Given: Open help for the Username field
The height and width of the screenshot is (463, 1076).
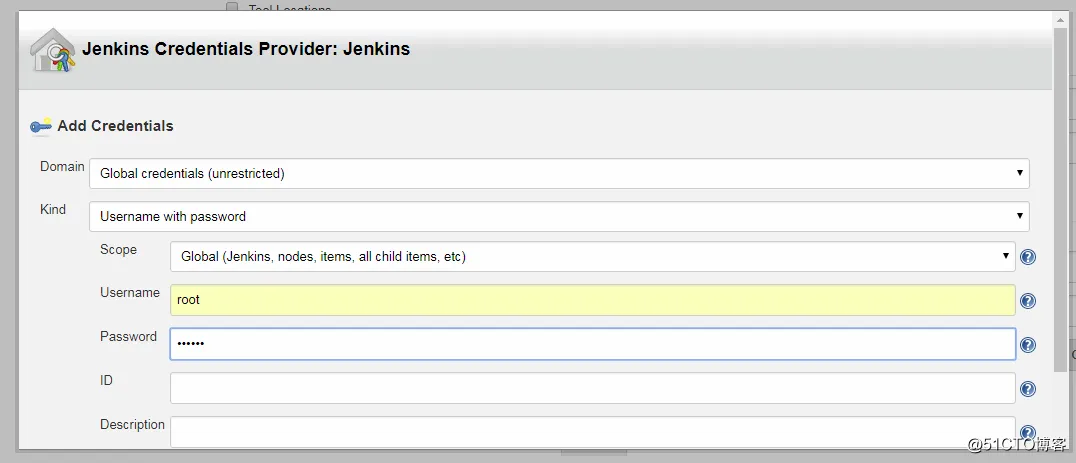Looking at the screenshot, I should click(x=1027, y=301).
